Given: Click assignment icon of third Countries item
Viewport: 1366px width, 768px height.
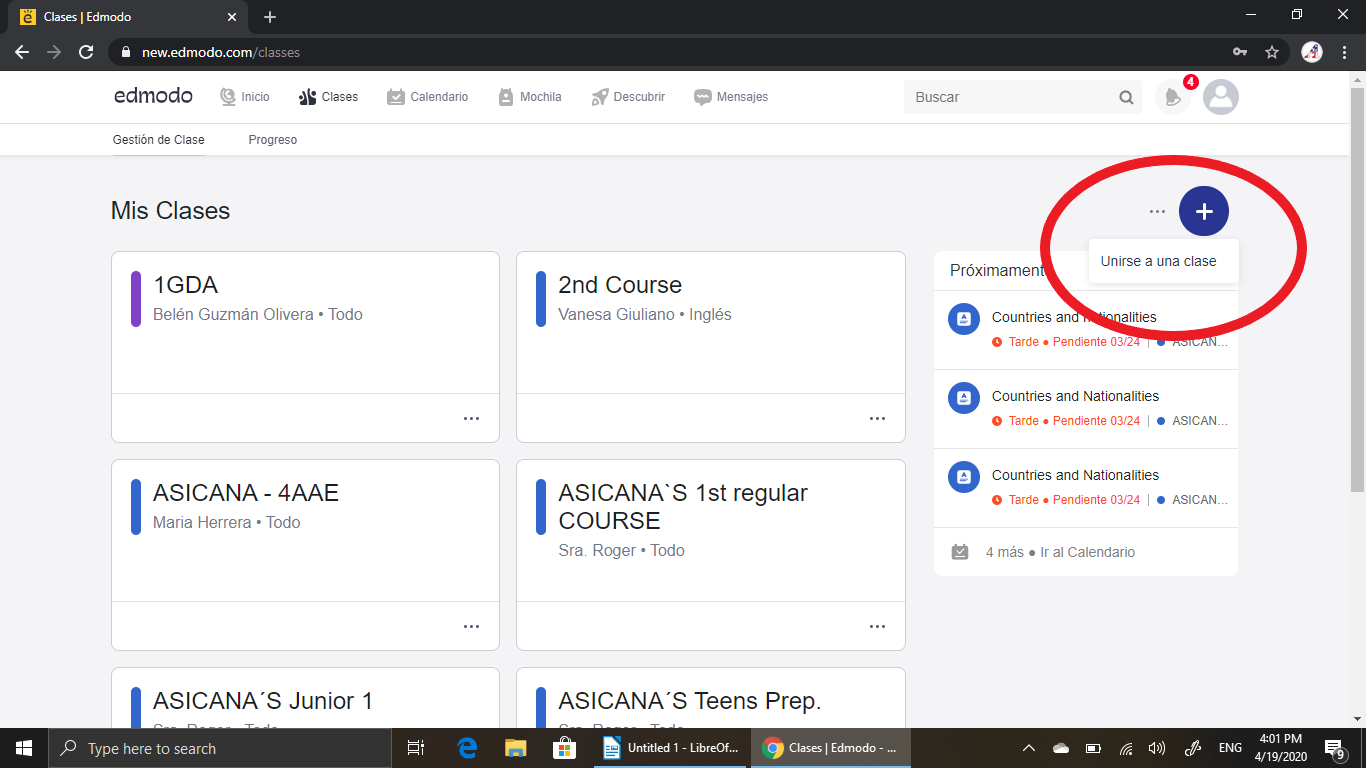Looking at the screenshot, I should [x=964, y=477].
